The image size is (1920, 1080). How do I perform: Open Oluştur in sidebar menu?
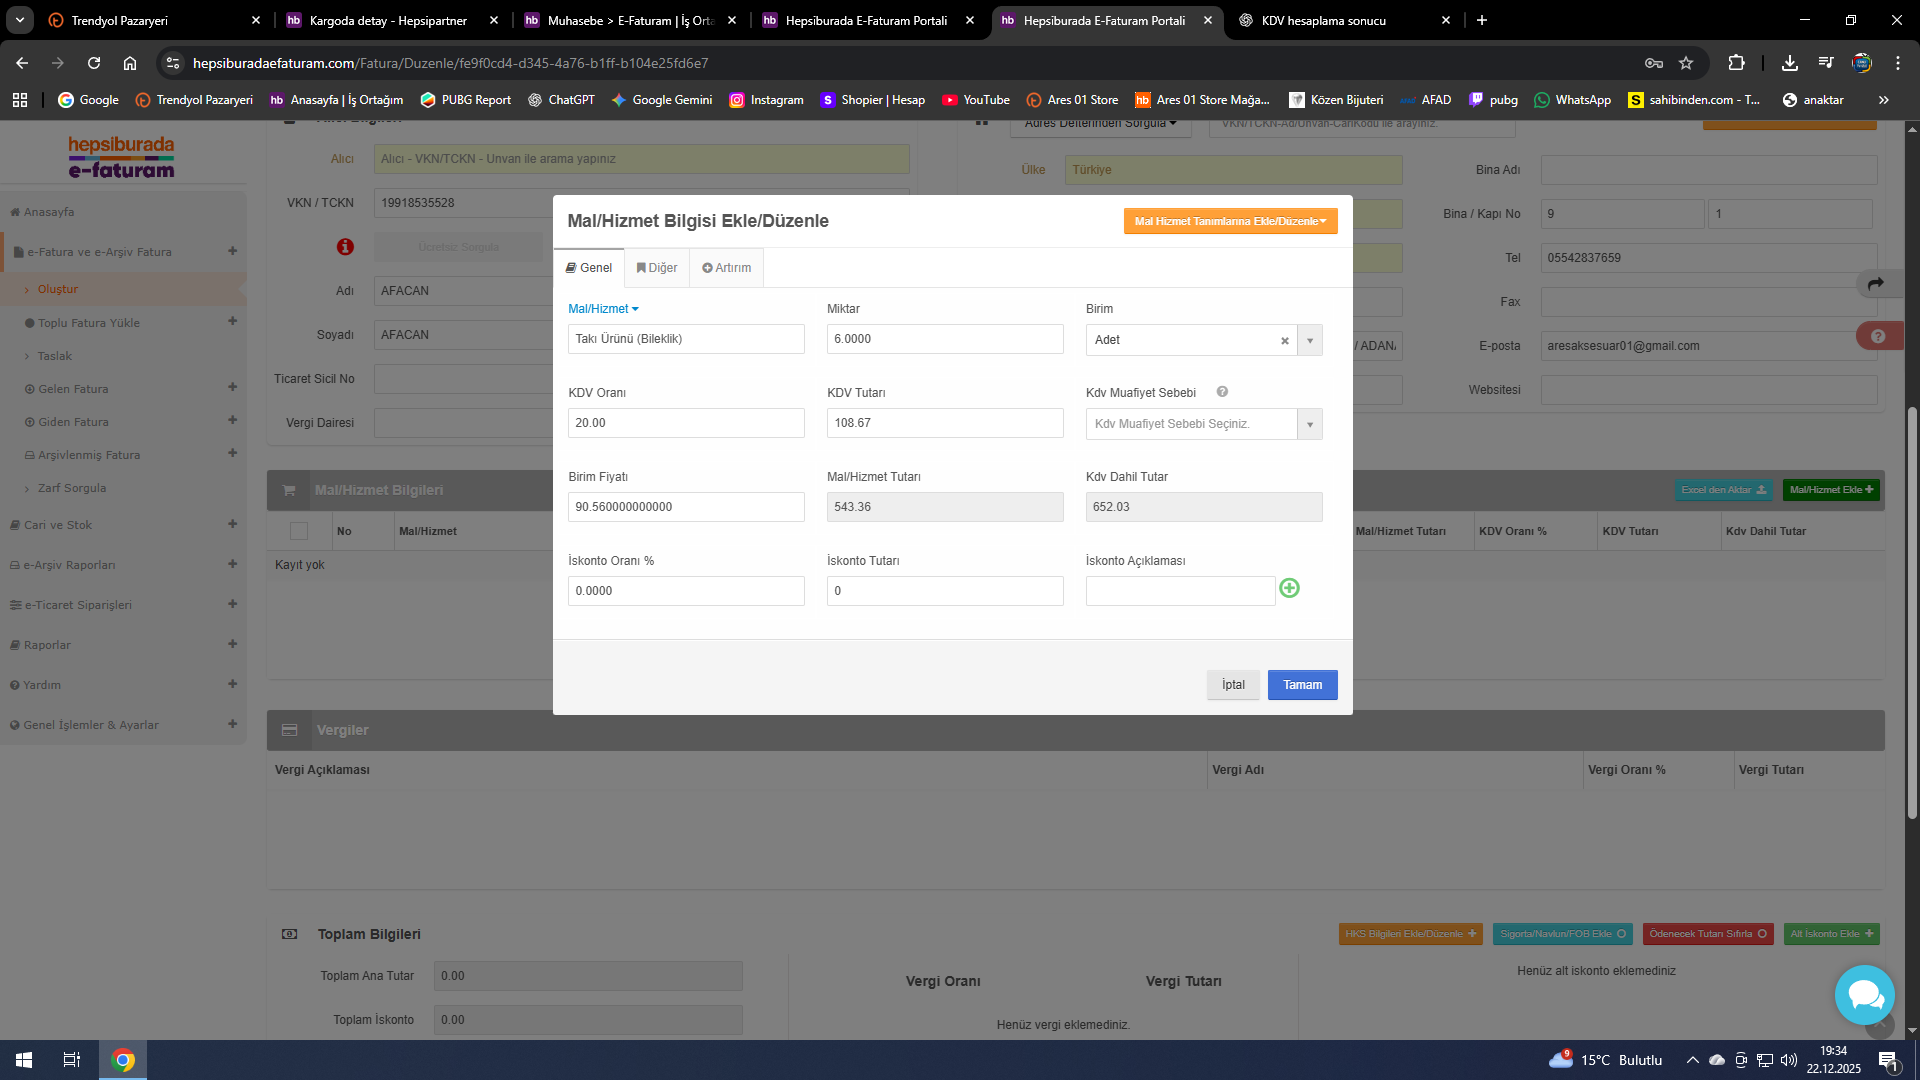pos(58,289)
